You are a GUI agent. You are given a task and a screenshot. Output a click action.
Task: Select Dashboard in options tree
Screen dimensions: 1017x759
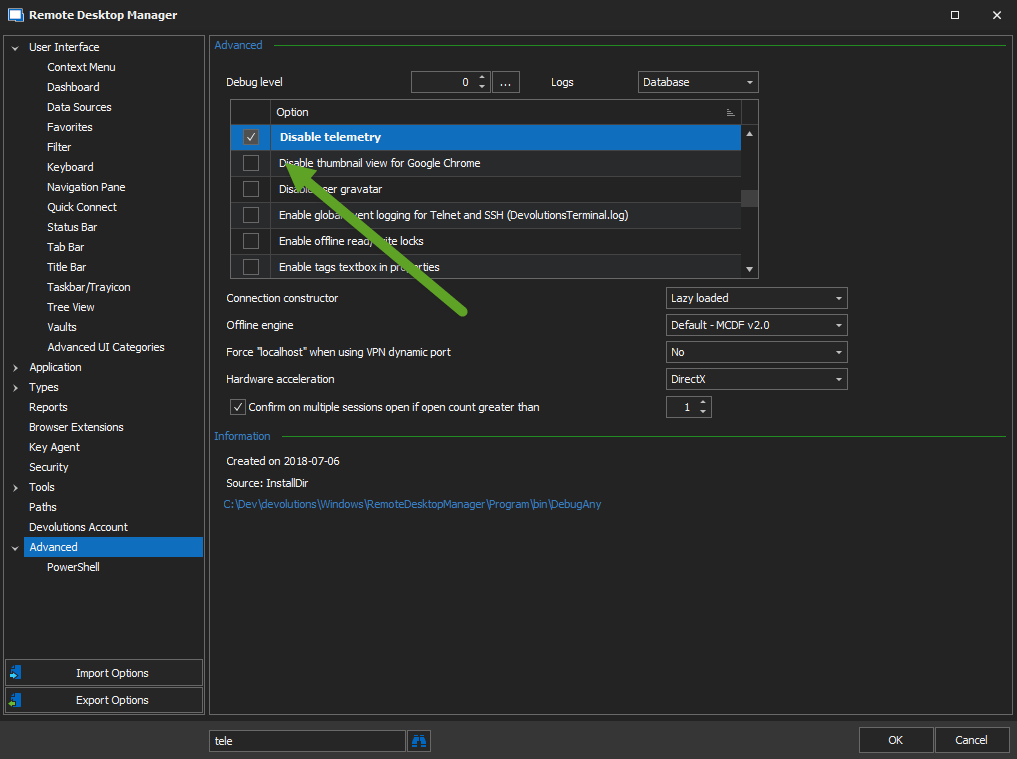coord(73,87)
